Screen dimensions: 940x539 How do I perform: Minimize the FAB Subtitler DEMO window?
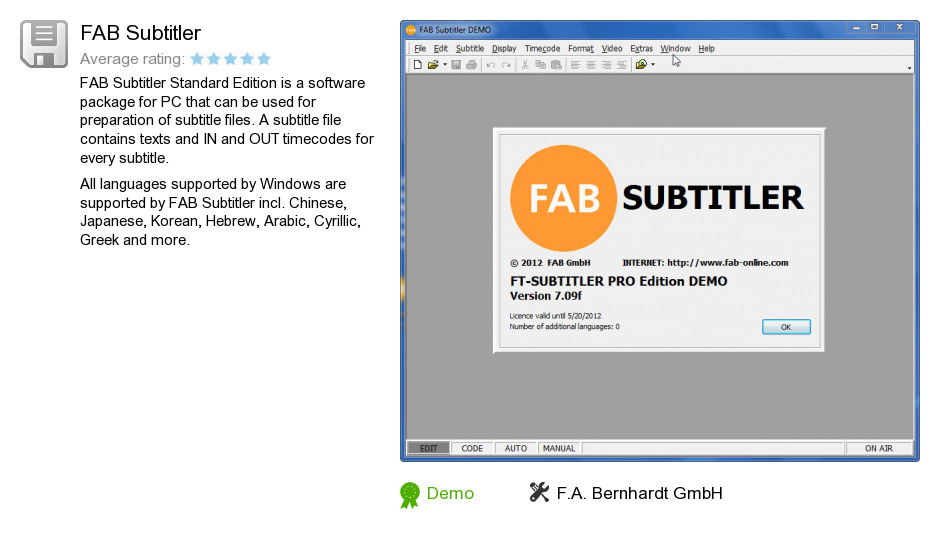pos(856,28)
